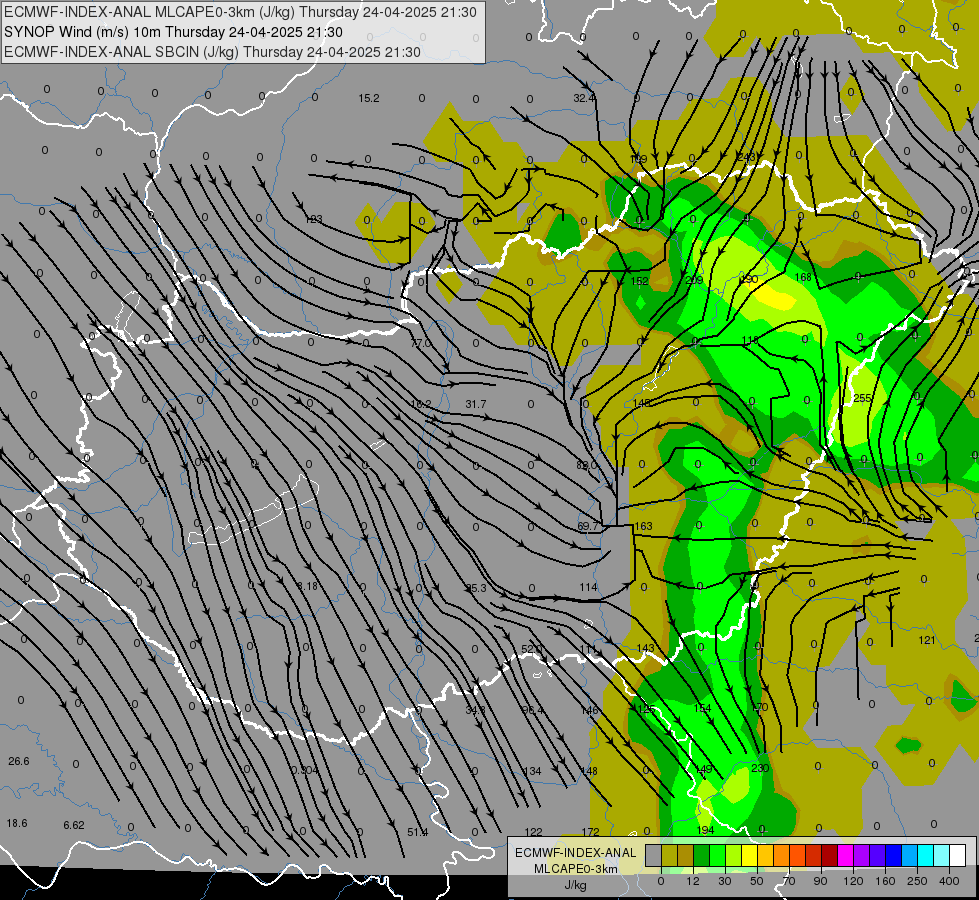Click the map value 32.4
The height and width of the screenshot is (900, 979).
click(584, 98)
